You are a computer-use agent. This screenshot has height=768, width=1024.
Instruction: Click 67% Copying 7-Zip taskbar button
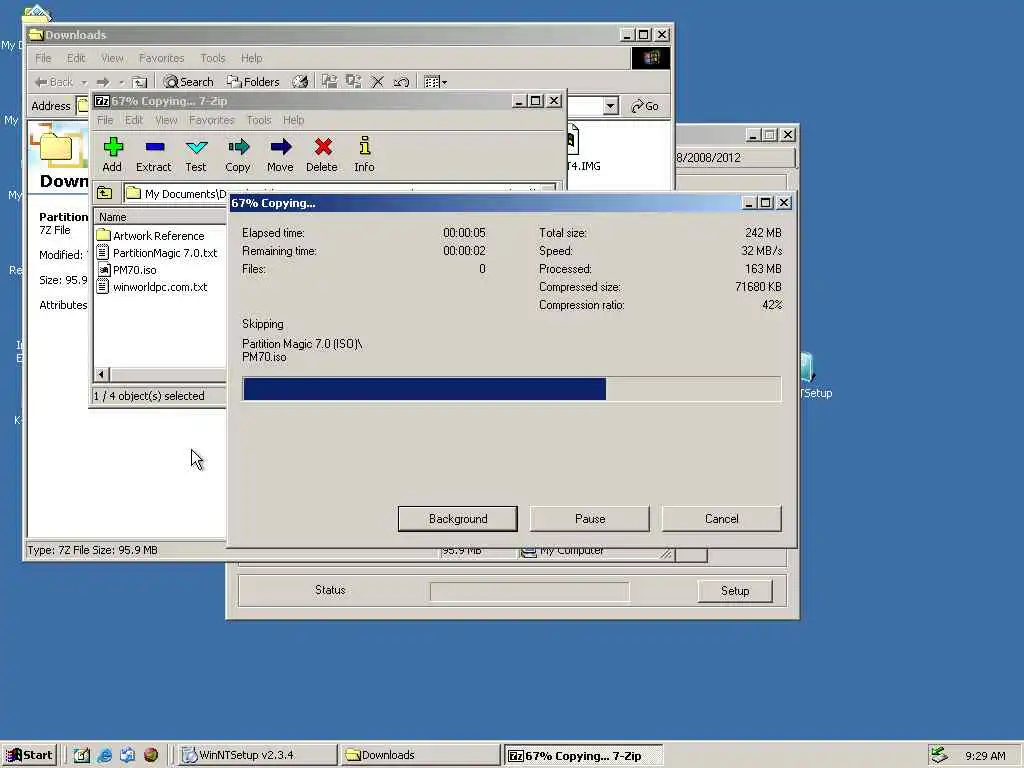click(584, 756)
